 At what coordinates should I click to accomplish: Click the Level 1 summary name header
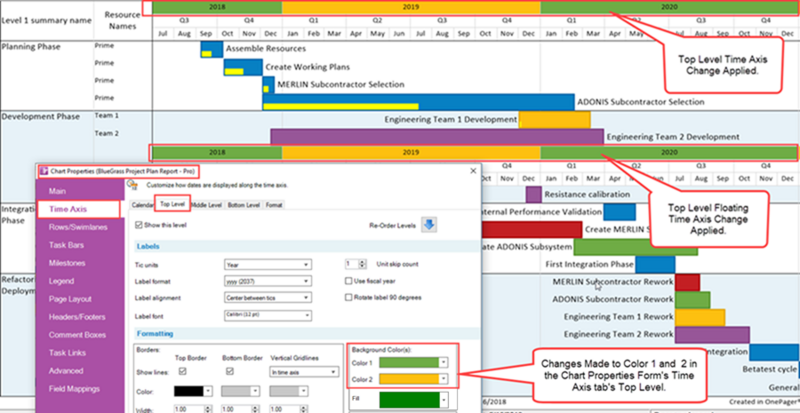point(46,20)
